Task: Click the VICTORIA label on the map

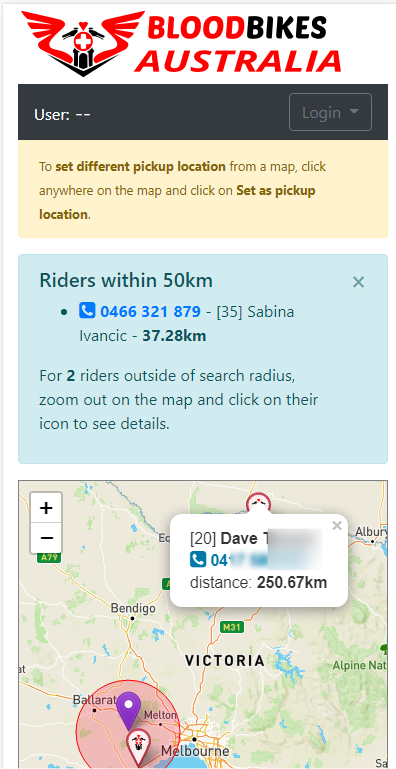Action: tap(225, 661)
